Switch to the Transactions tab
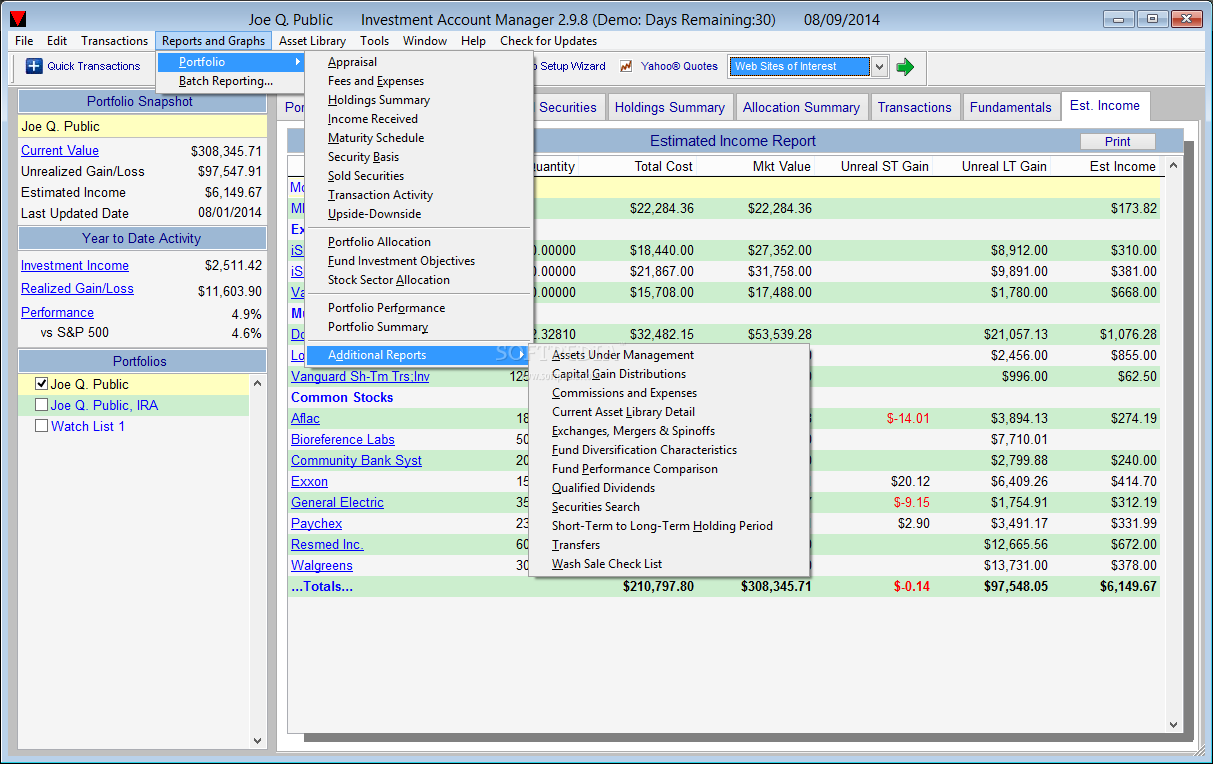 coord(915,107)
